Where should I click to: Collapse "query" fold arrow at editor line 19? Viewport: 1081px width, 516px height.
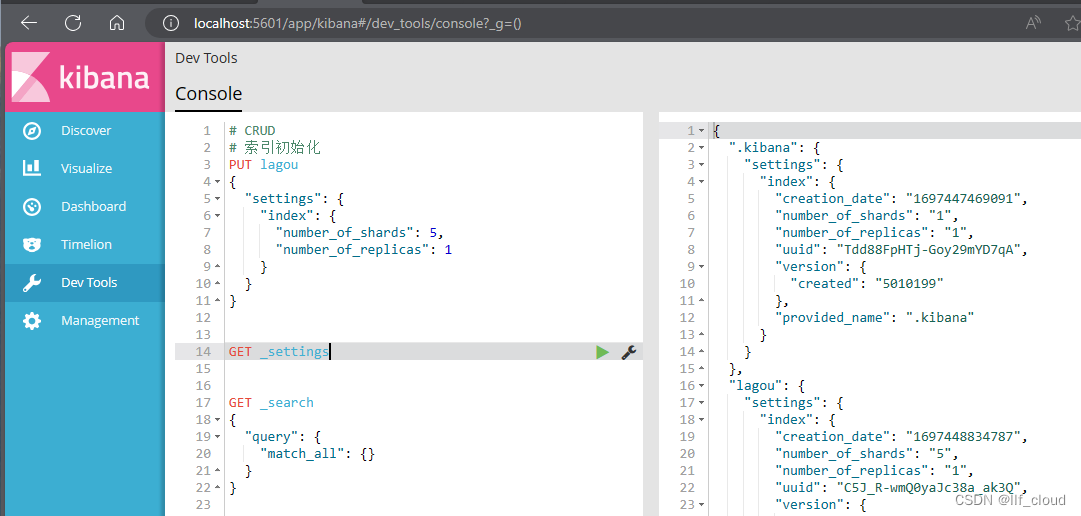click(218, 437)
